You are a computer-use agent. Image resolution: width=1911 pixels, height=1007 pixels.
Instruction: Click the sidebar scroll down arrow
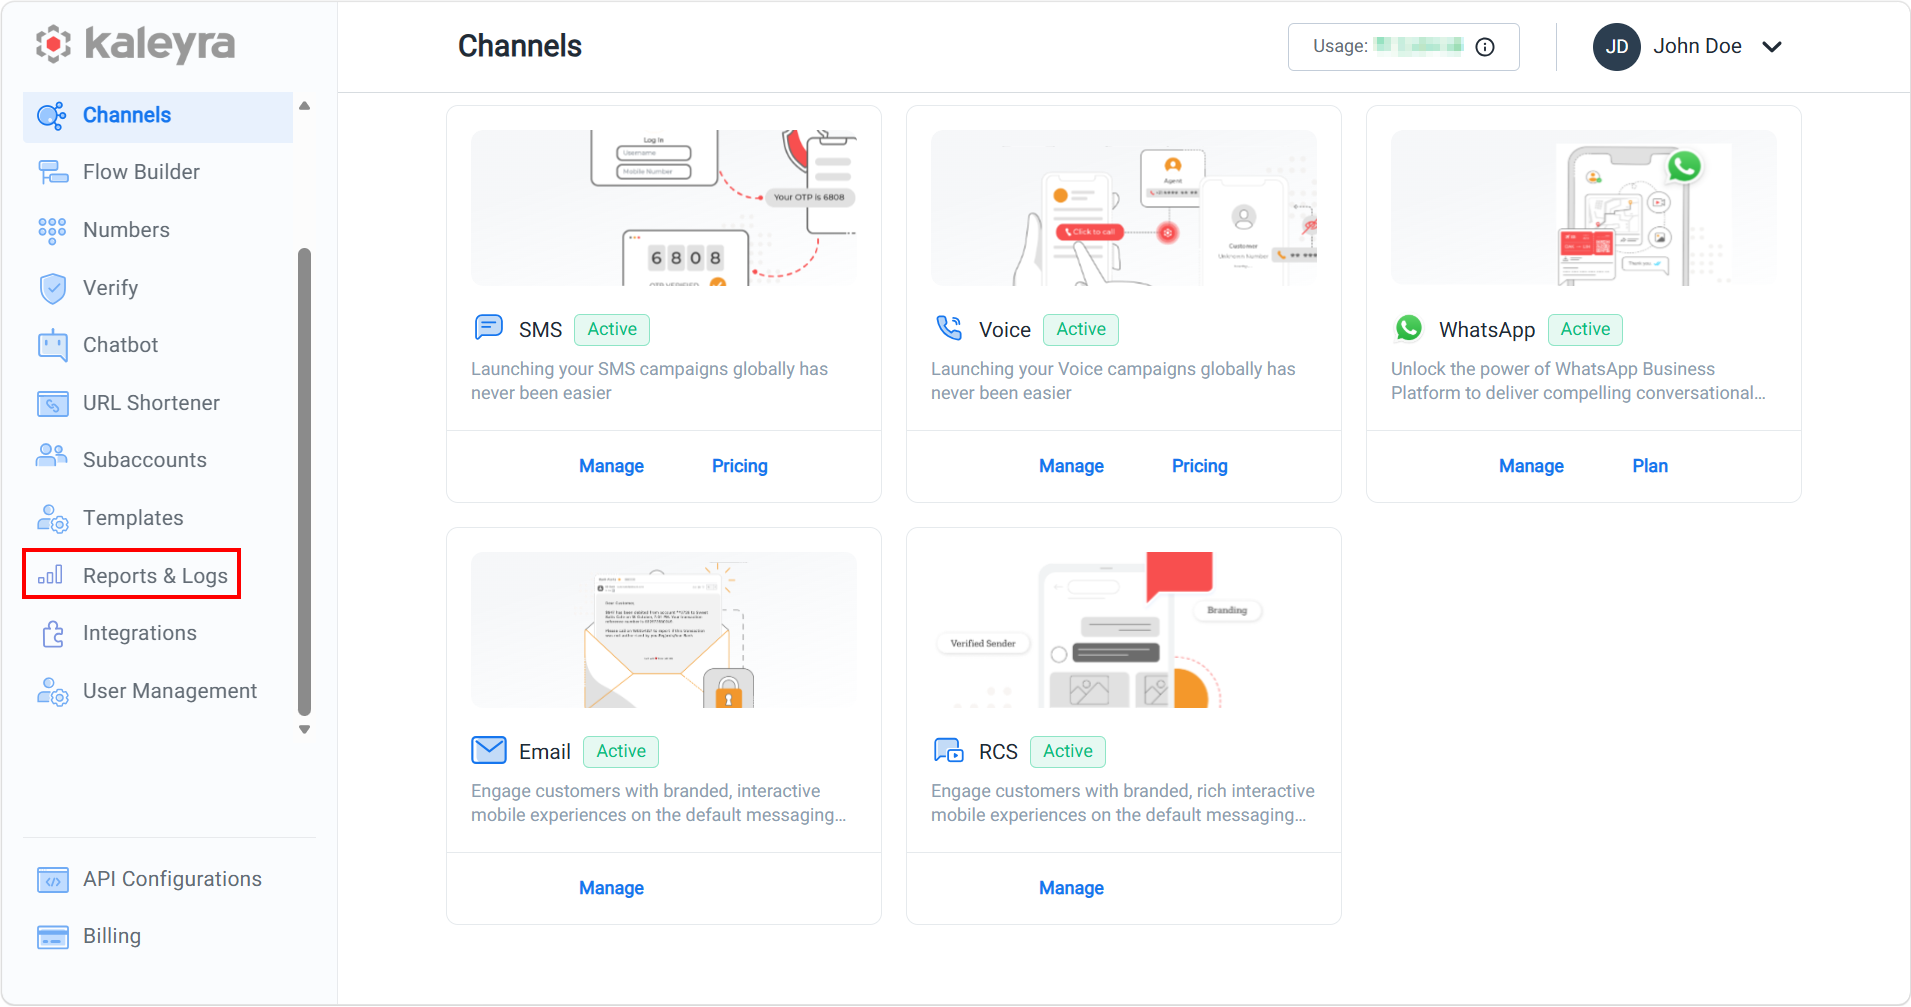pyautogui.click(x=305, y=730)
